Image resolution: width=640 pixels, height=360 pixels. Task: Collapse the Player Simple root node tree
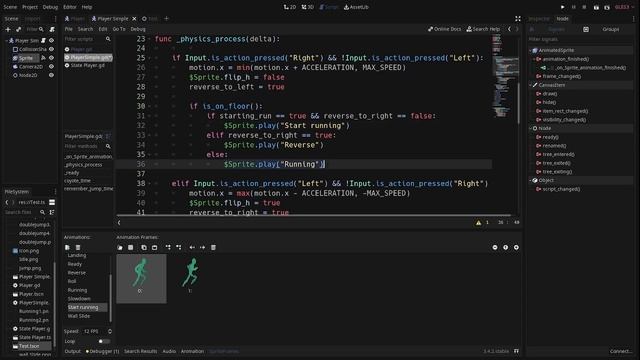(x=6, y=41)
